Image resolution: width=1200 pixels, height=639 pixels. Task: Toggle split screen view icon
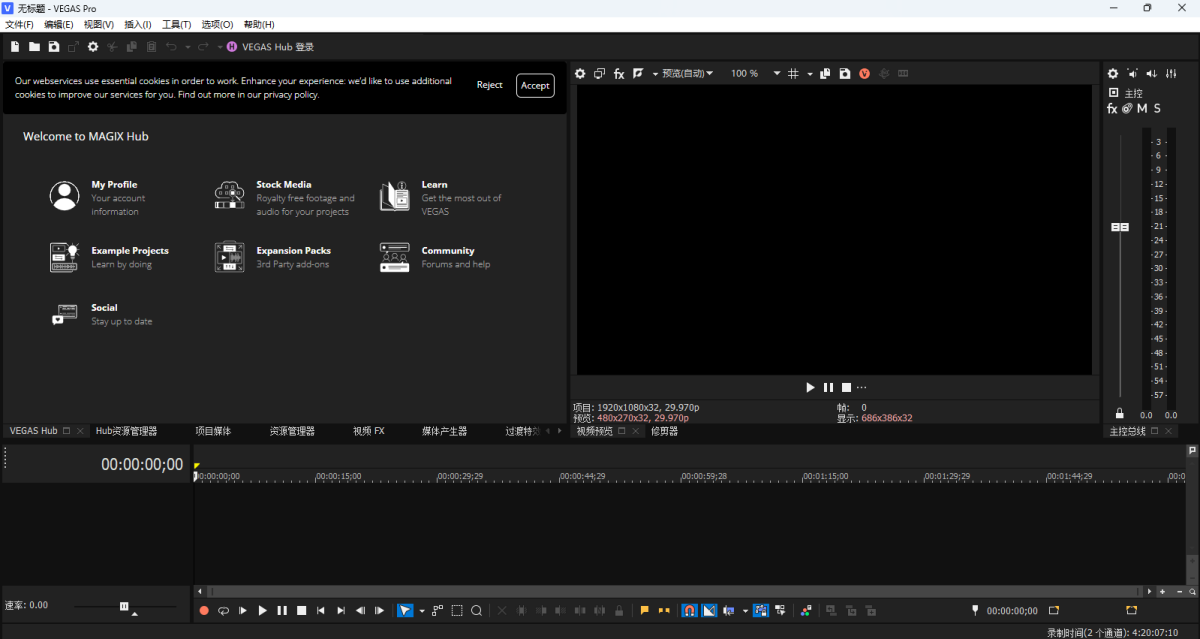[x=638, y=73]
